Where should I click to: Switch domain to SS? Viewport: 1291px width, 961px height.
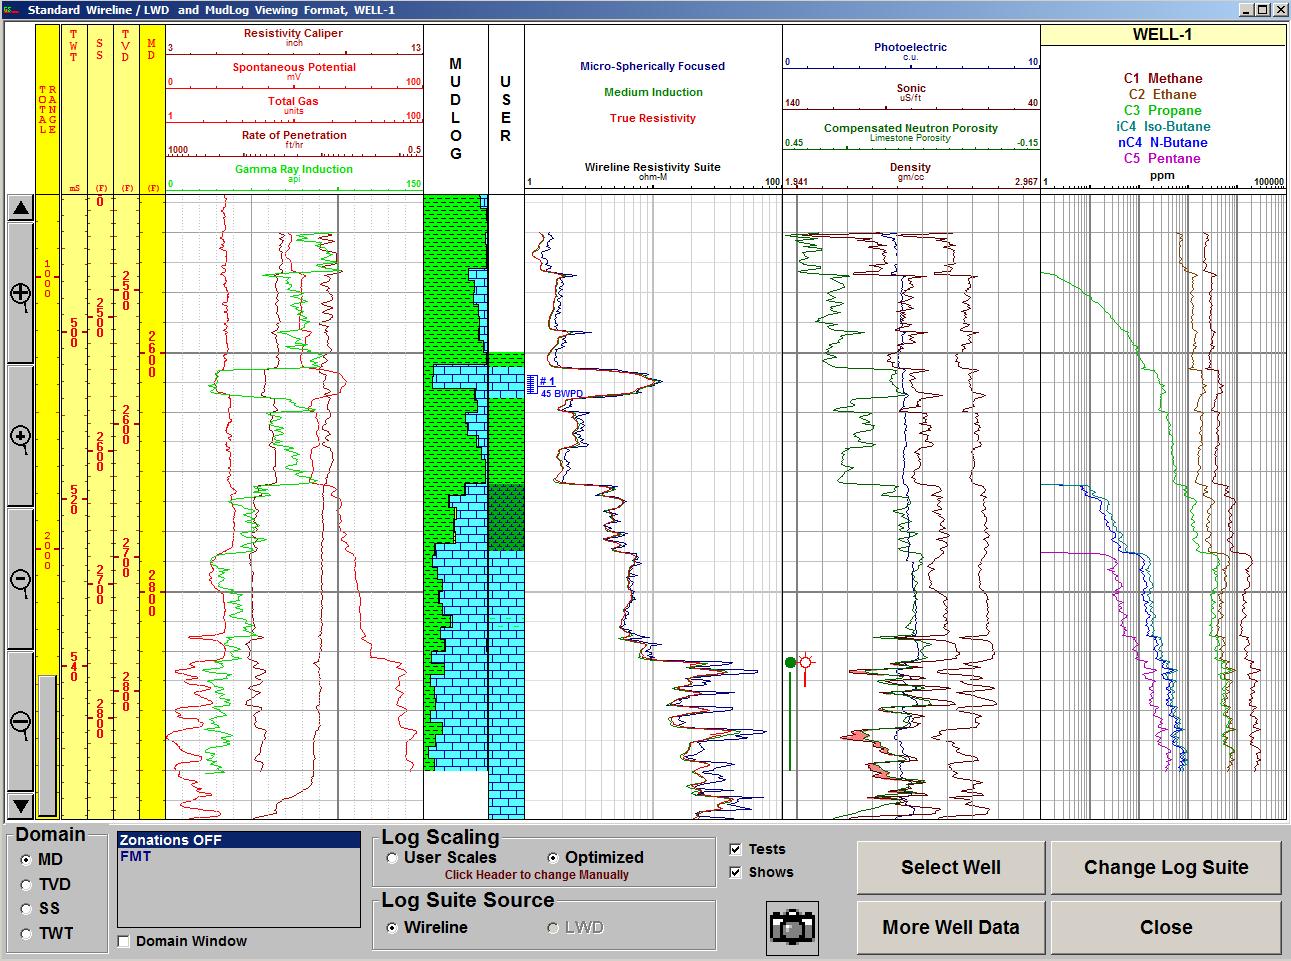tap(26, 909)
